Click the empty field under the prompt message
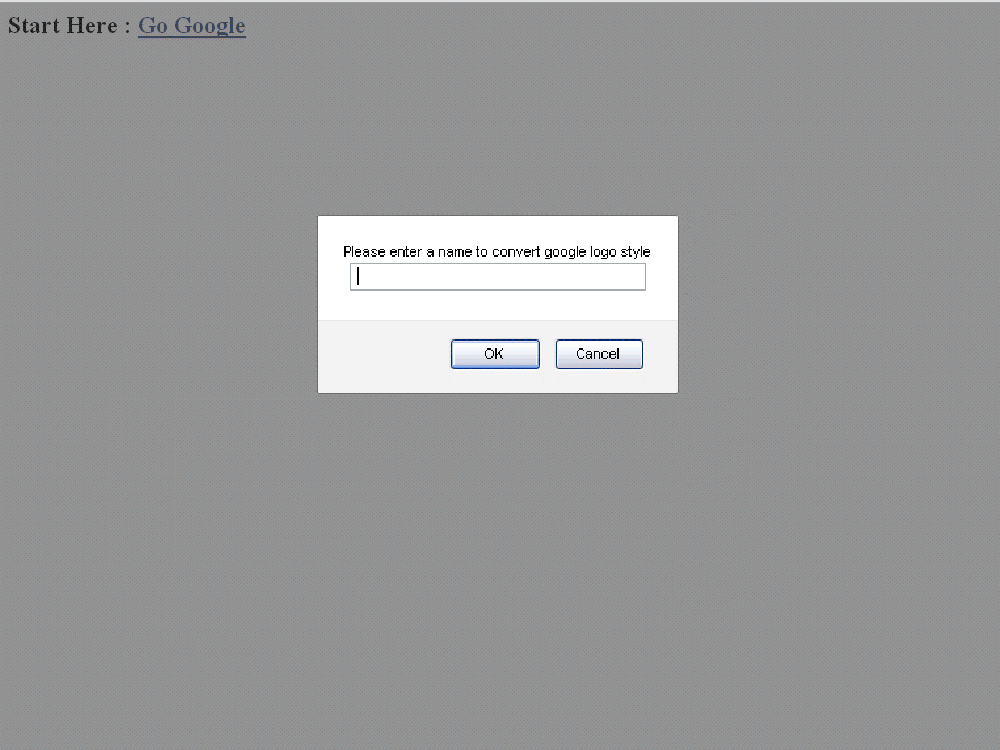This screenshot has height=750, width=1000. click(x=497, y=277)
